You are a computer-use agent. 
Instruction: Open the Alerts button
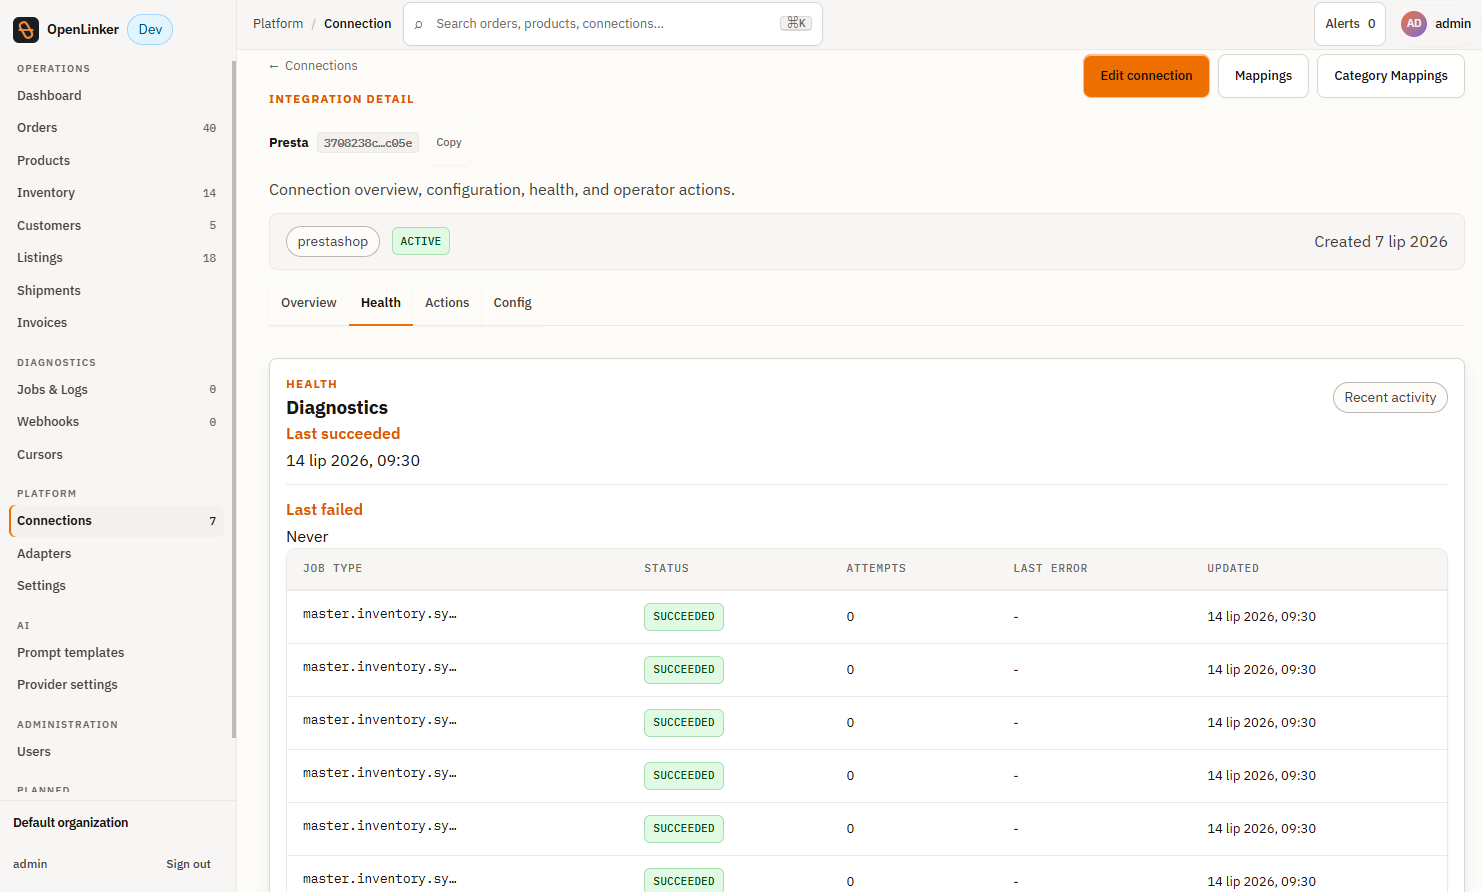[x=1350, y=24]
